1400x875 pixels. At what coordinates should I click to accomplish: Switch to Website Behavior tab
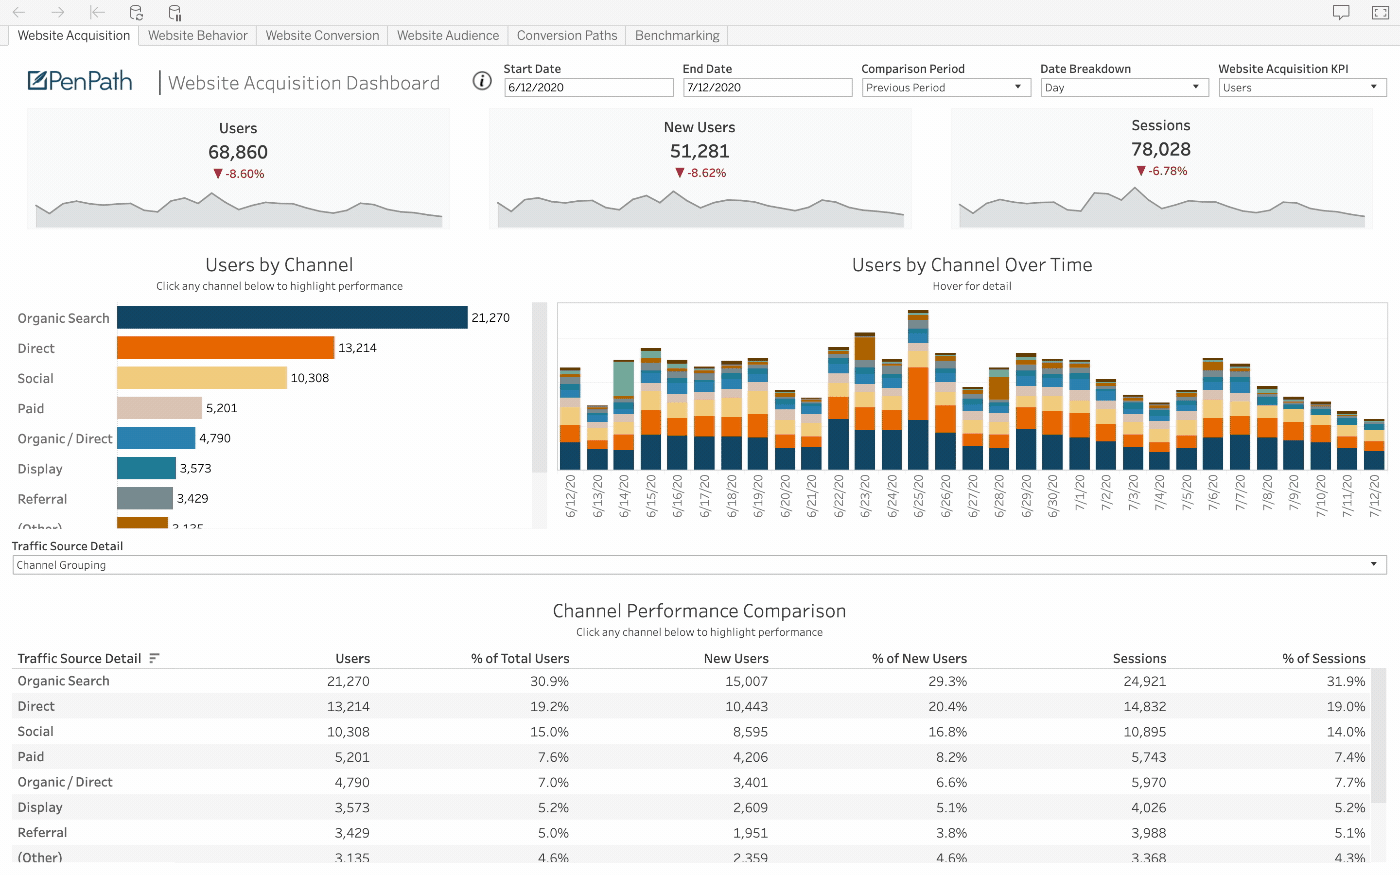tap(197, 35)
